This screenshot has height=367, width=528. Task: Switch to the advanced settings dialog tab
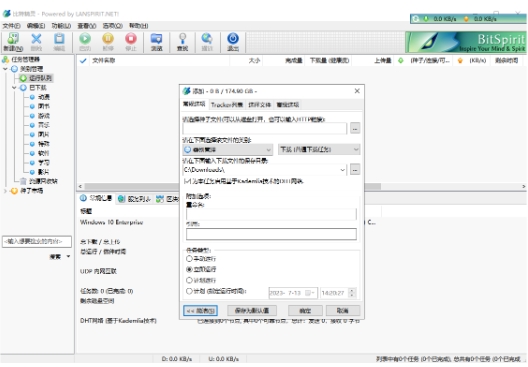[288, 105]
